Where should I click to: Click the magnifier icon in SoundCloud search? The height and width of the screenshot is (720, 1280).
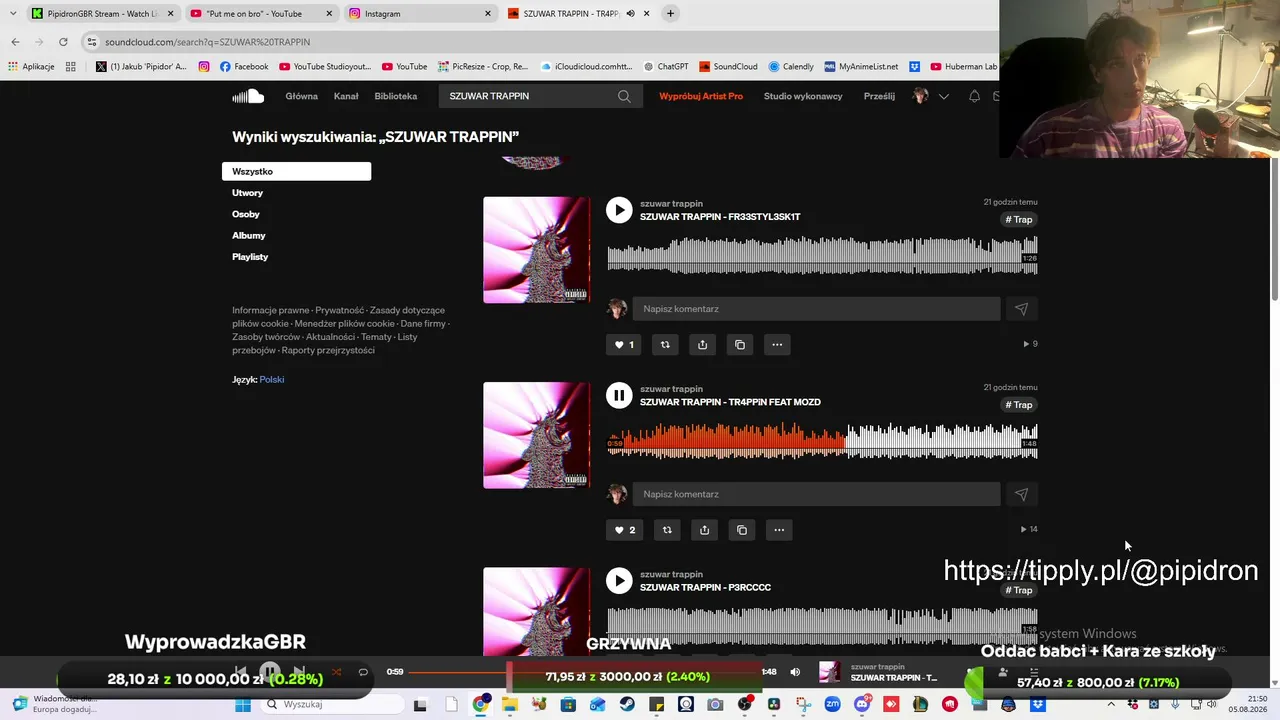tap(624, 96)
